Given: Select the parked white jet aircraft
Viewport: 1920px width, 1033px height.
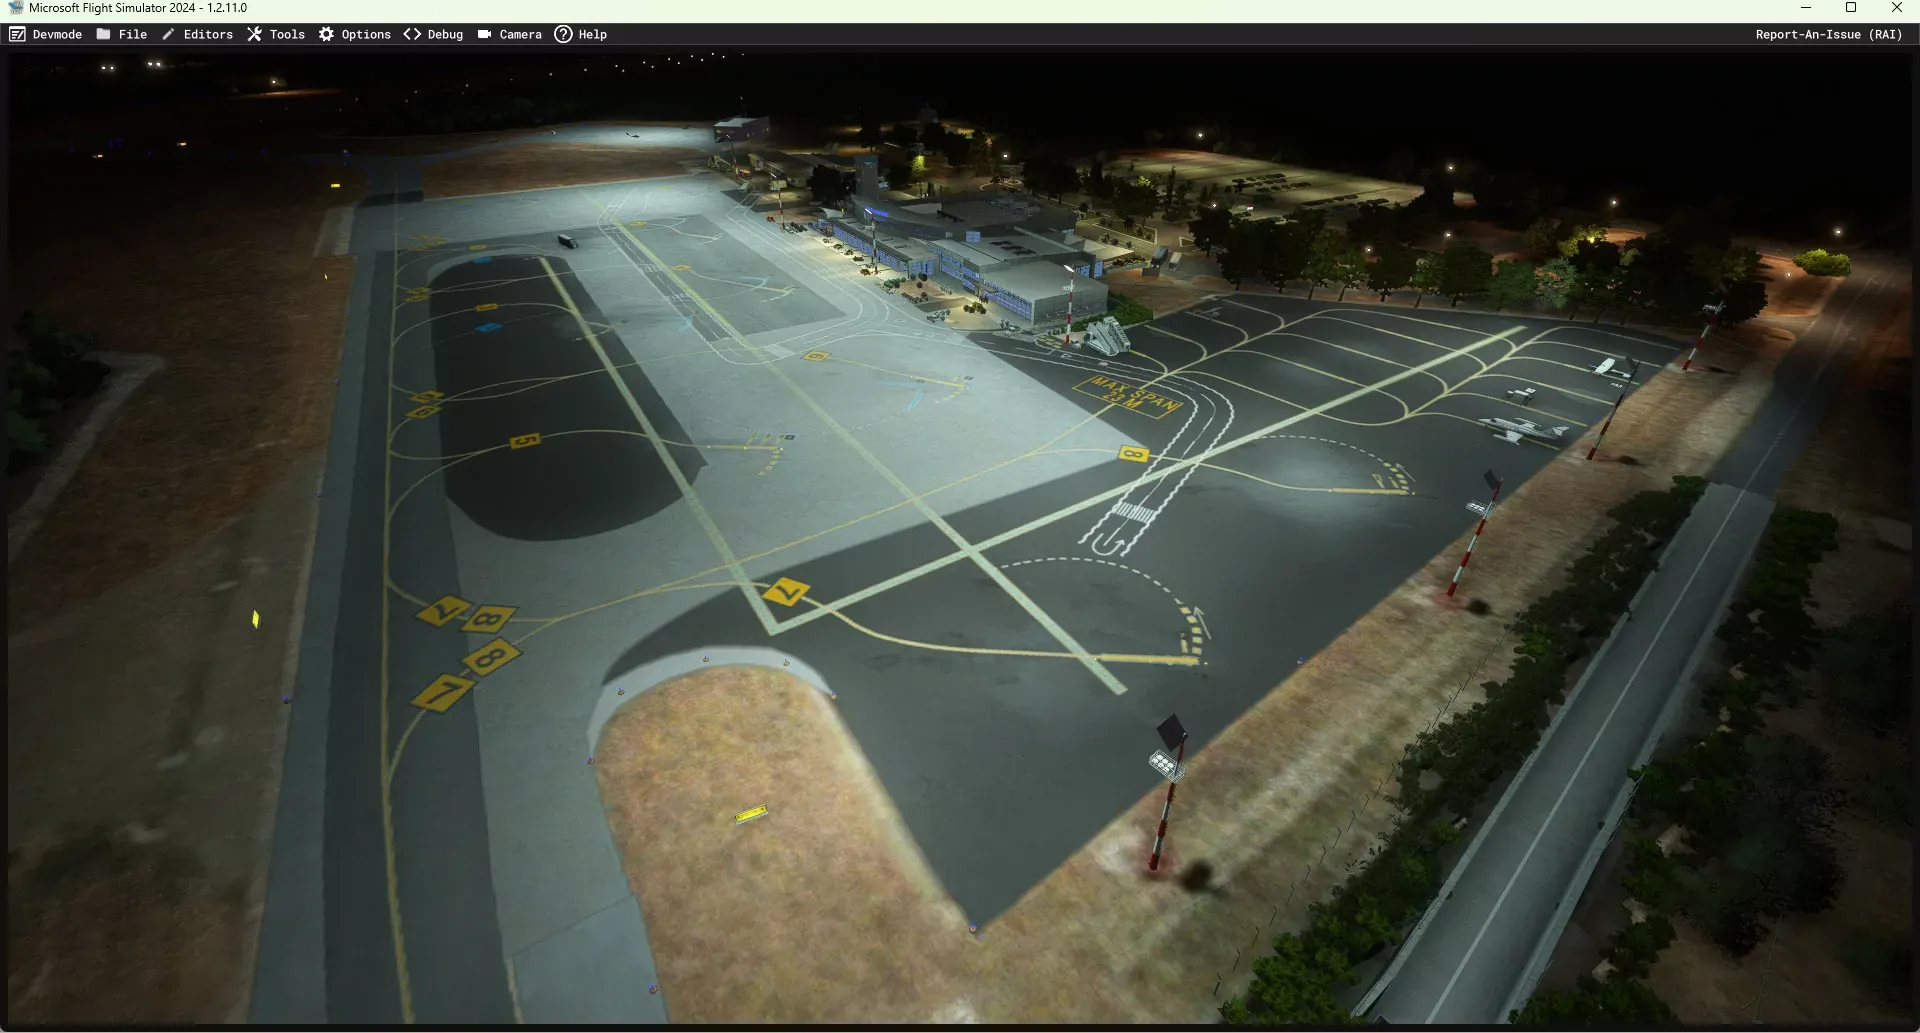Looking at the screenshot, I should coord(1524,431).
